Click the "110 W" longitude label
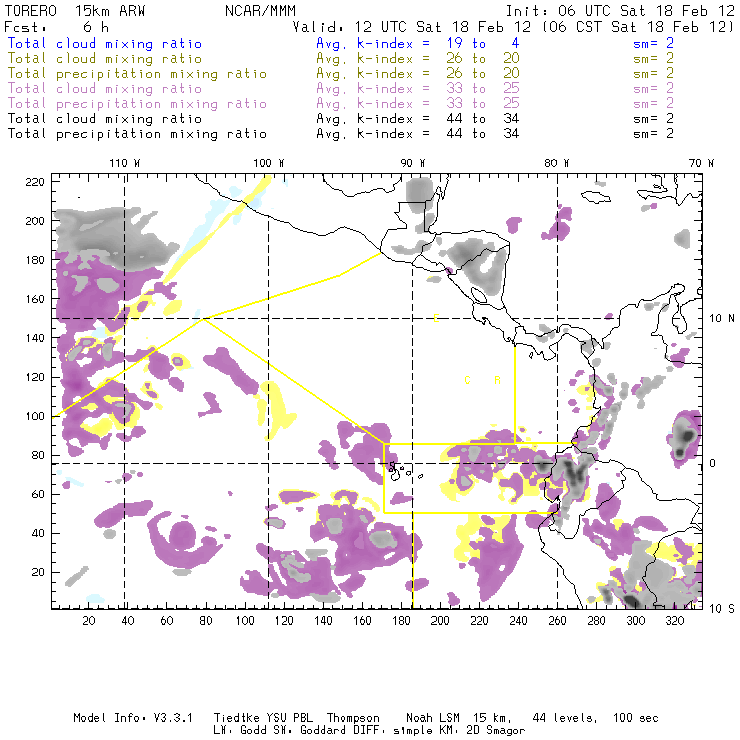 125,163
